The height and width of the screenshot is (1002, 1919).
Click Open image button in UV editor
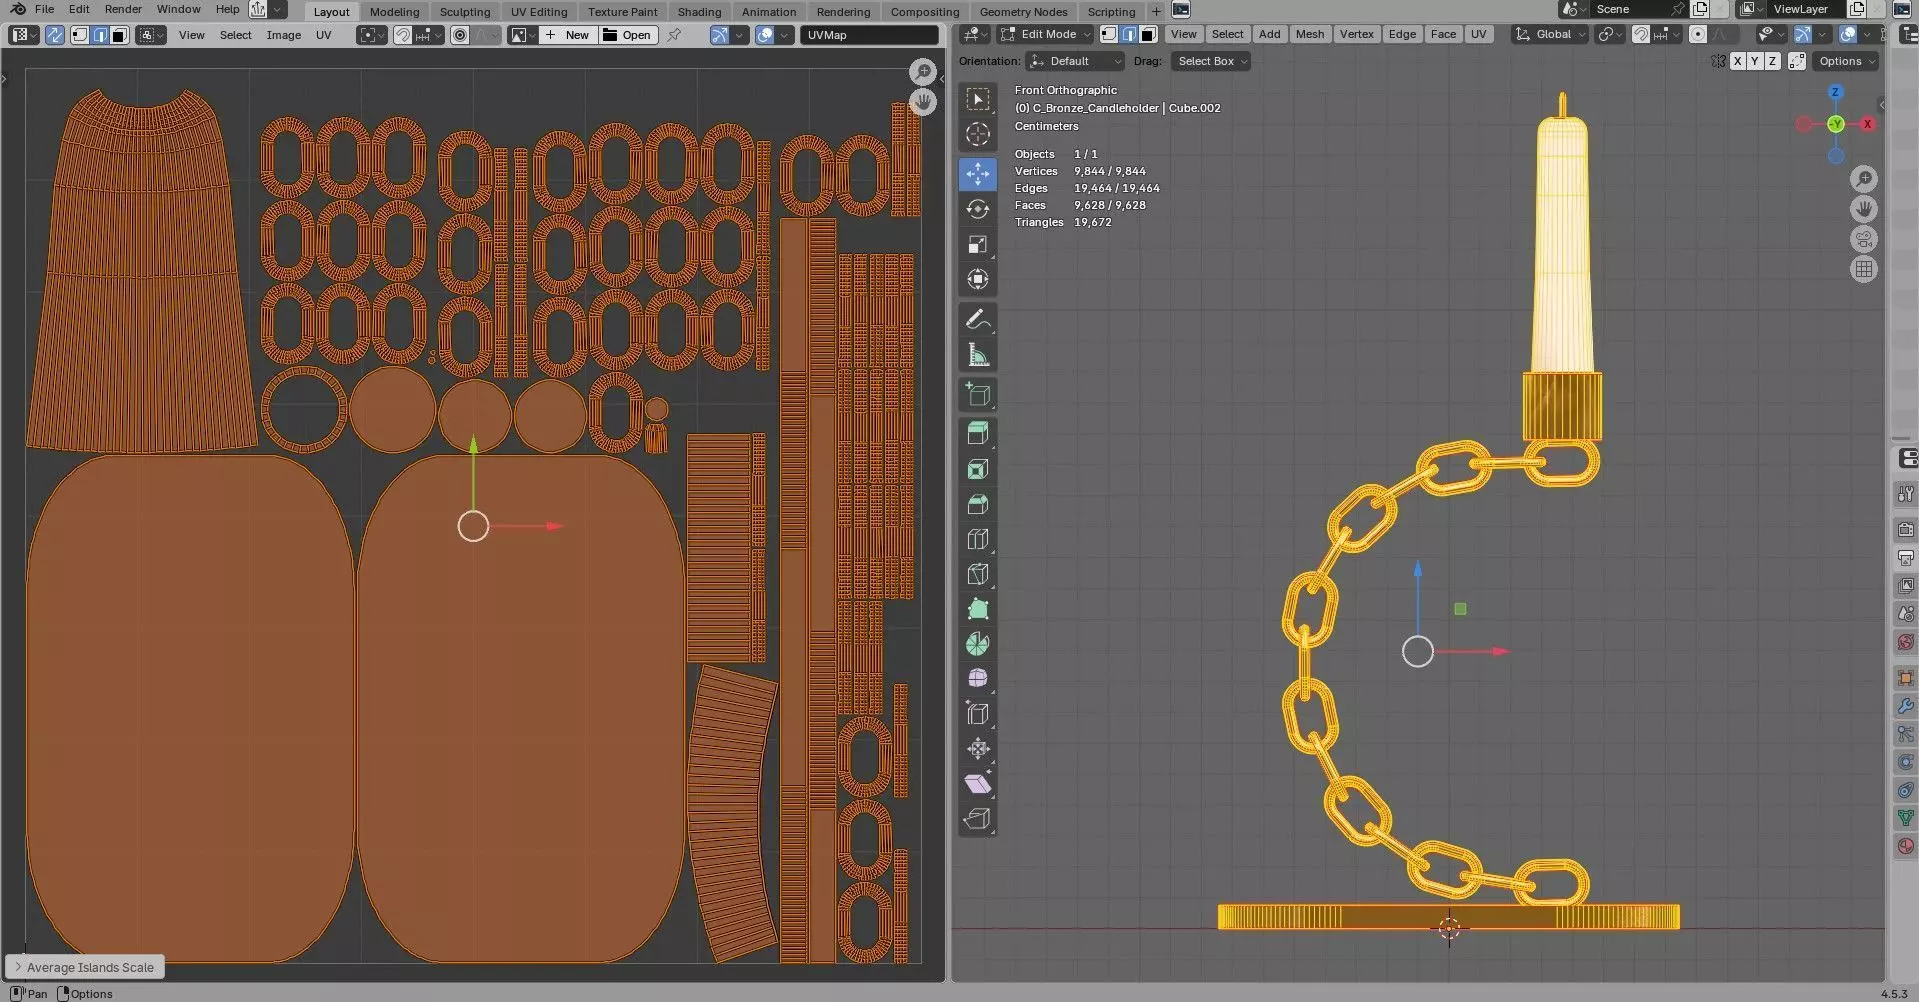click(628, 35)
